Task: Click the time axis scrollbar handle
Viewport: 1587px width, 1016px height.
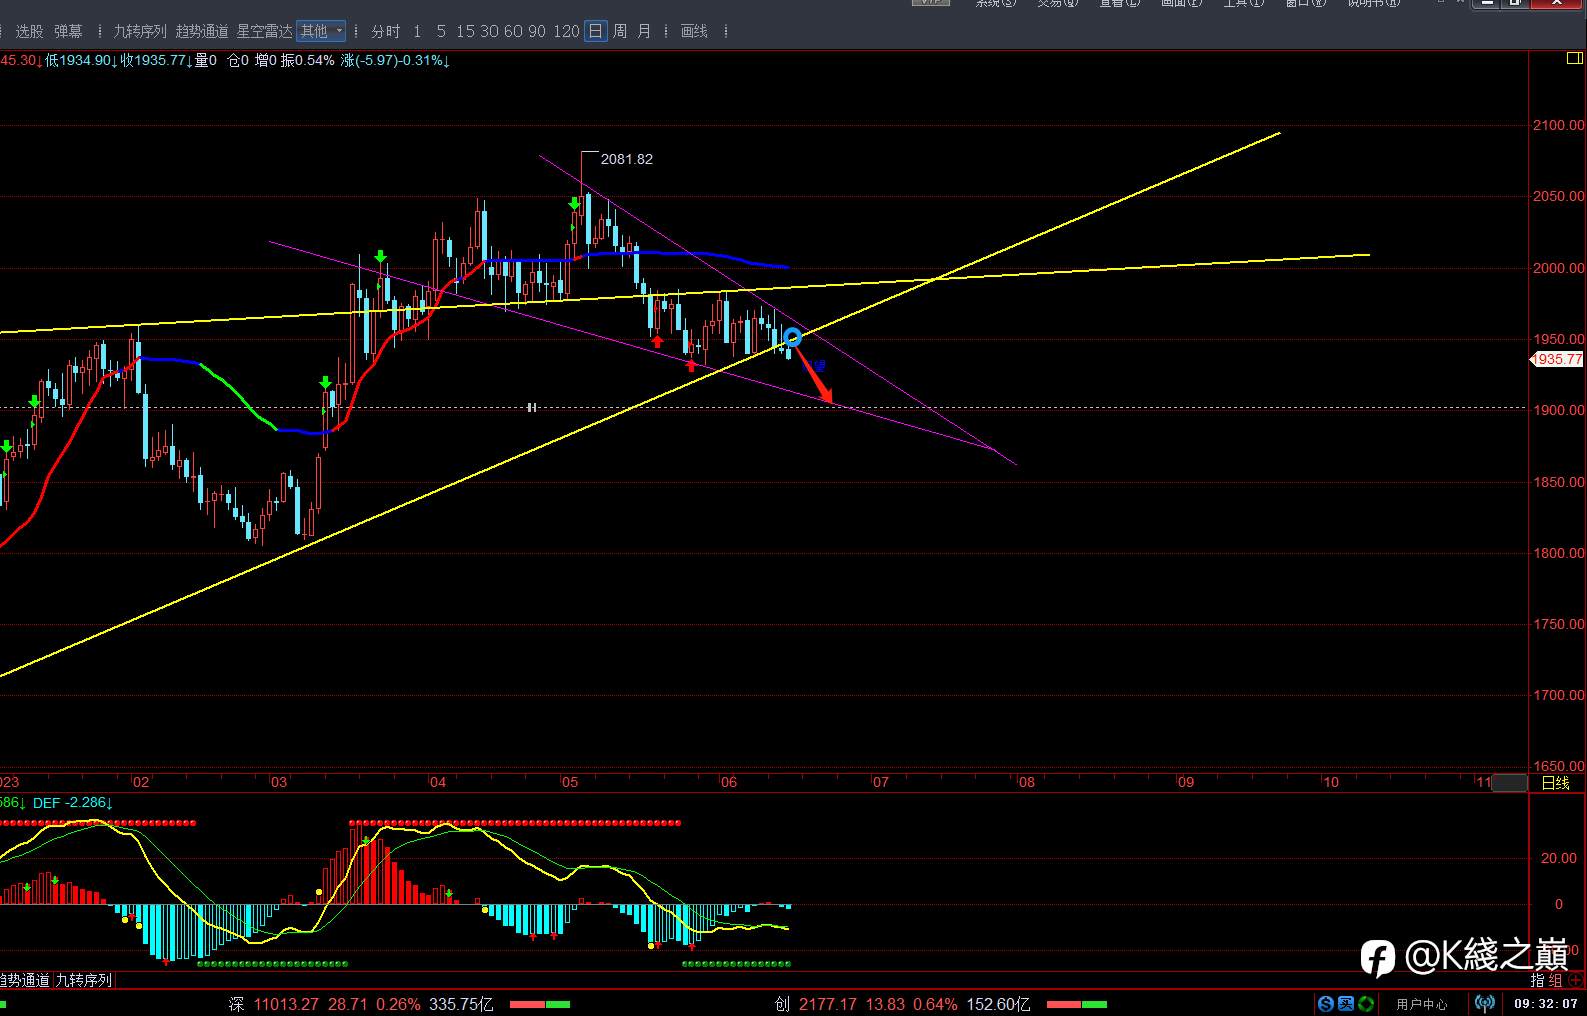Action: point(1510,783)
